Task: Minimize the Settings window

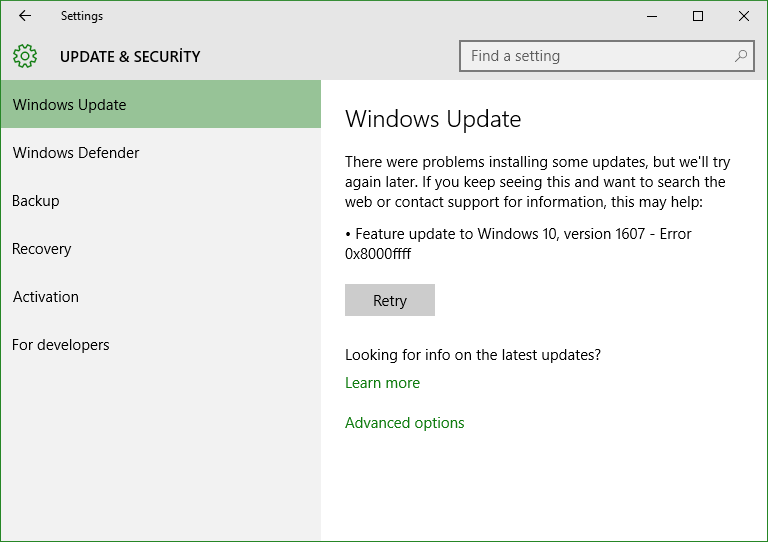Action: 652,16
